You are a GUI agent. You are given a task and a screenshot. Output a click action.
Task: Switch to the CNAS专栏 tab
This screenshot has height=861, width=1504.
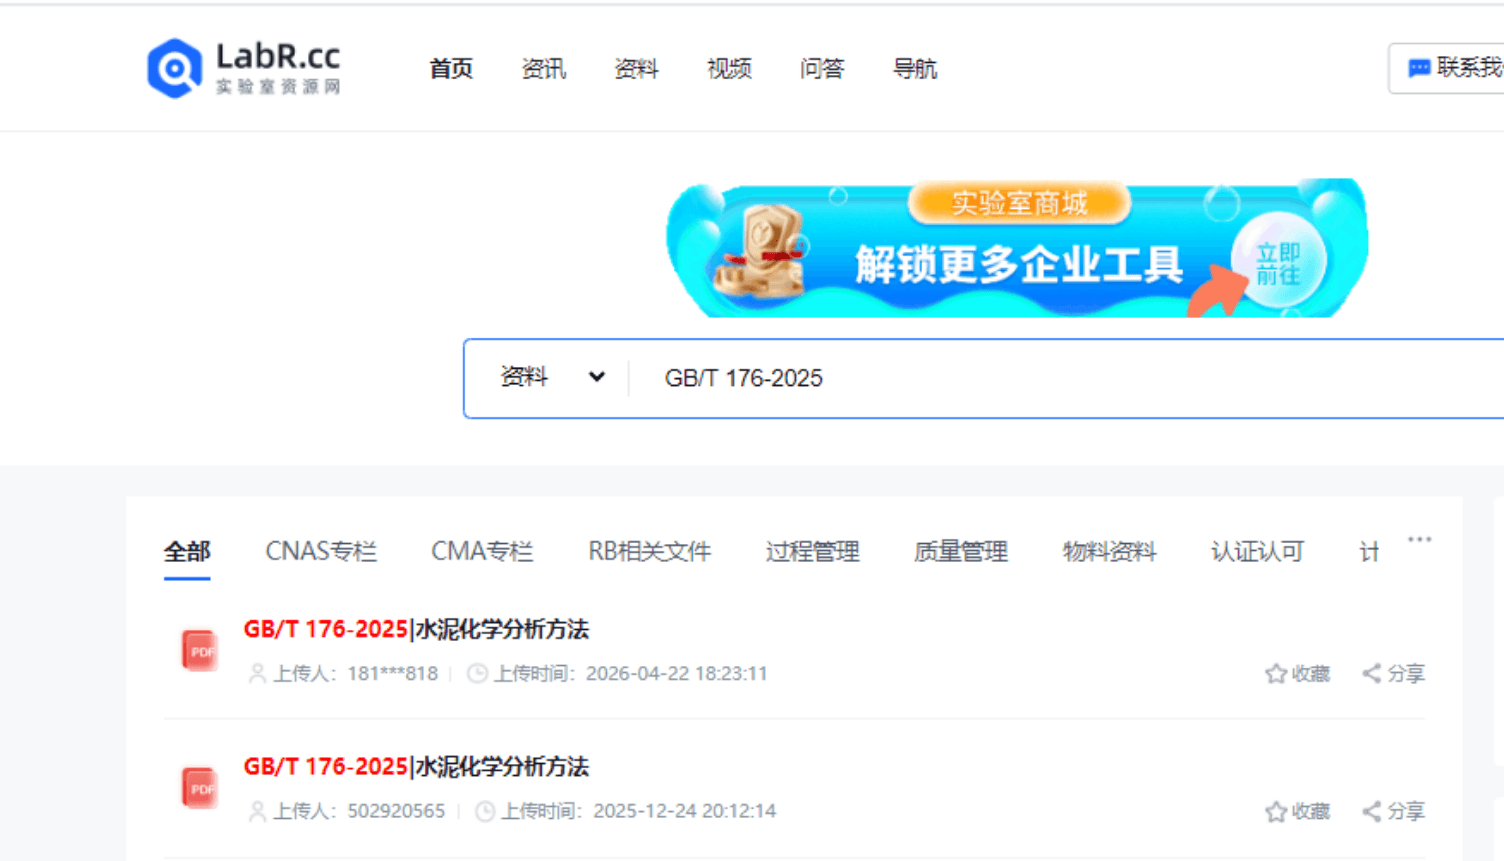pyautogui.click(x=321, y=551)
